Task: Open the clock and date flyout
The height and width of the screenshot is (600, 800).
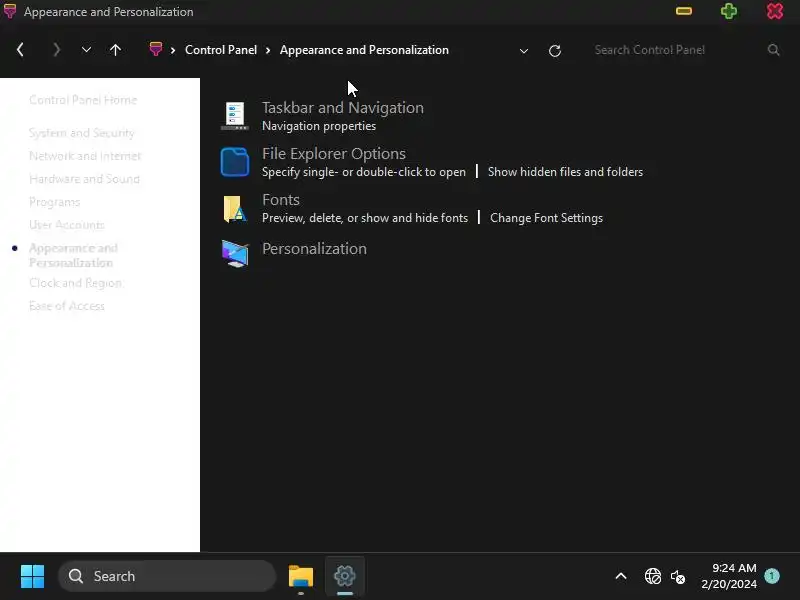Action: pos(729,576)
